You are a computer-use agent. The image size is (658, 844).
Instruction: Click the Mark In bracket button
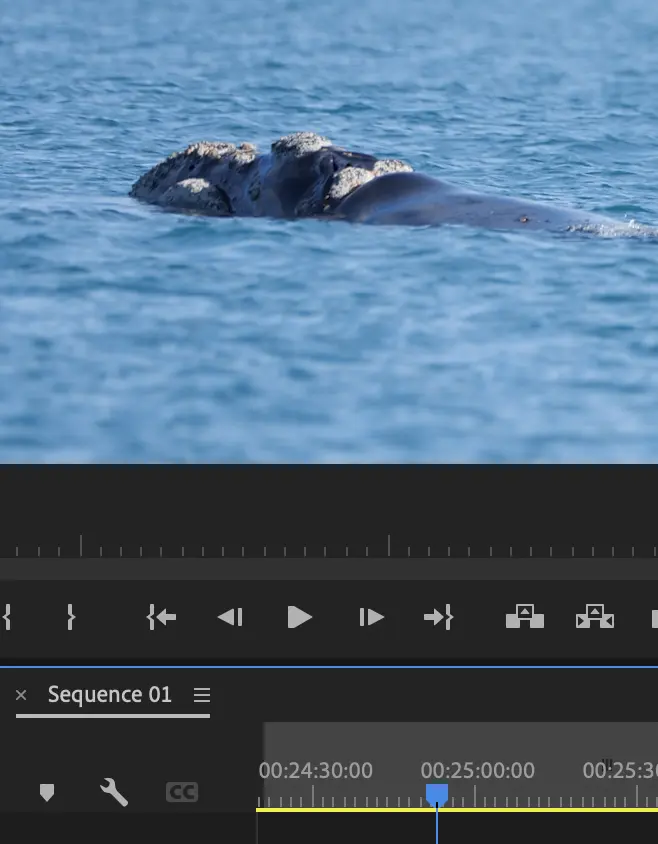[x=6, y=617]
